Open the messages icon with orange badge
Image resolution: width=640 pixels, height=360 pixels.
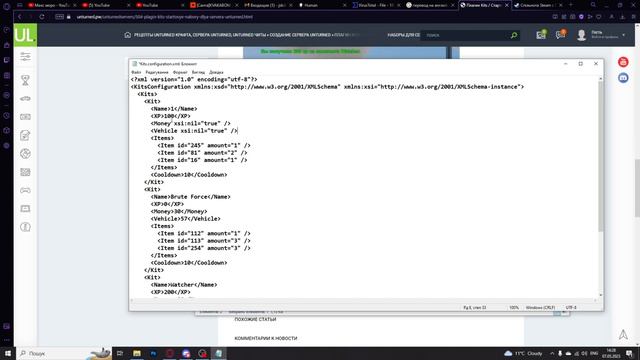[x=561, y=35]
